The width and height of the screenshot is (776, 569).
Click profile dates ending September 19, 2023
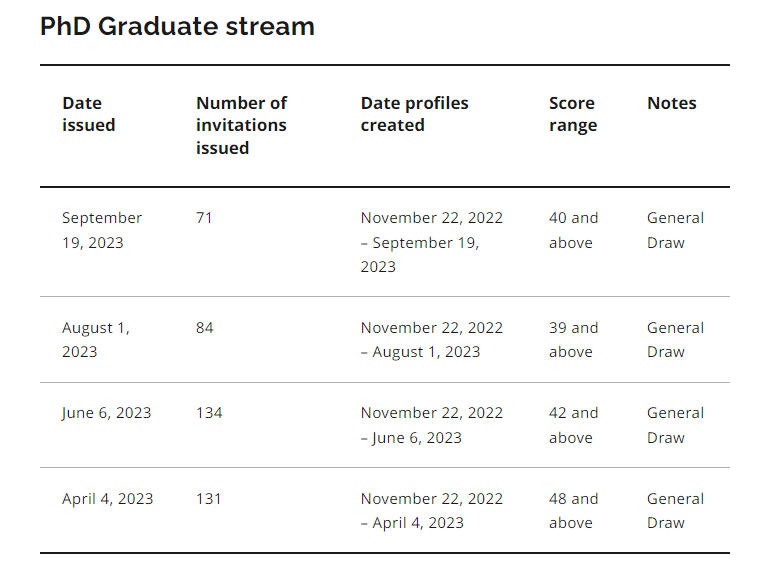(432, 242)
